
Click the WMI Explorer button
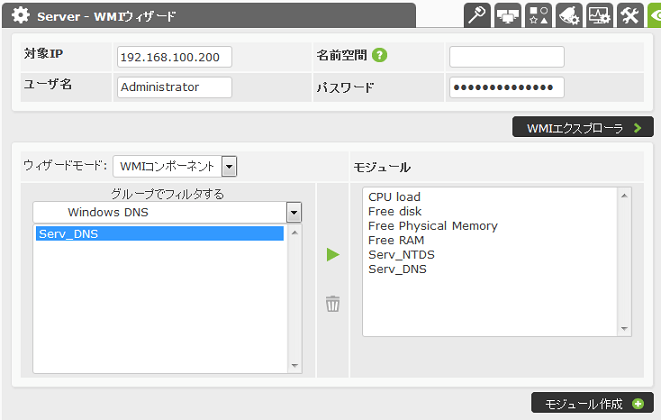[x=582, y=128]
